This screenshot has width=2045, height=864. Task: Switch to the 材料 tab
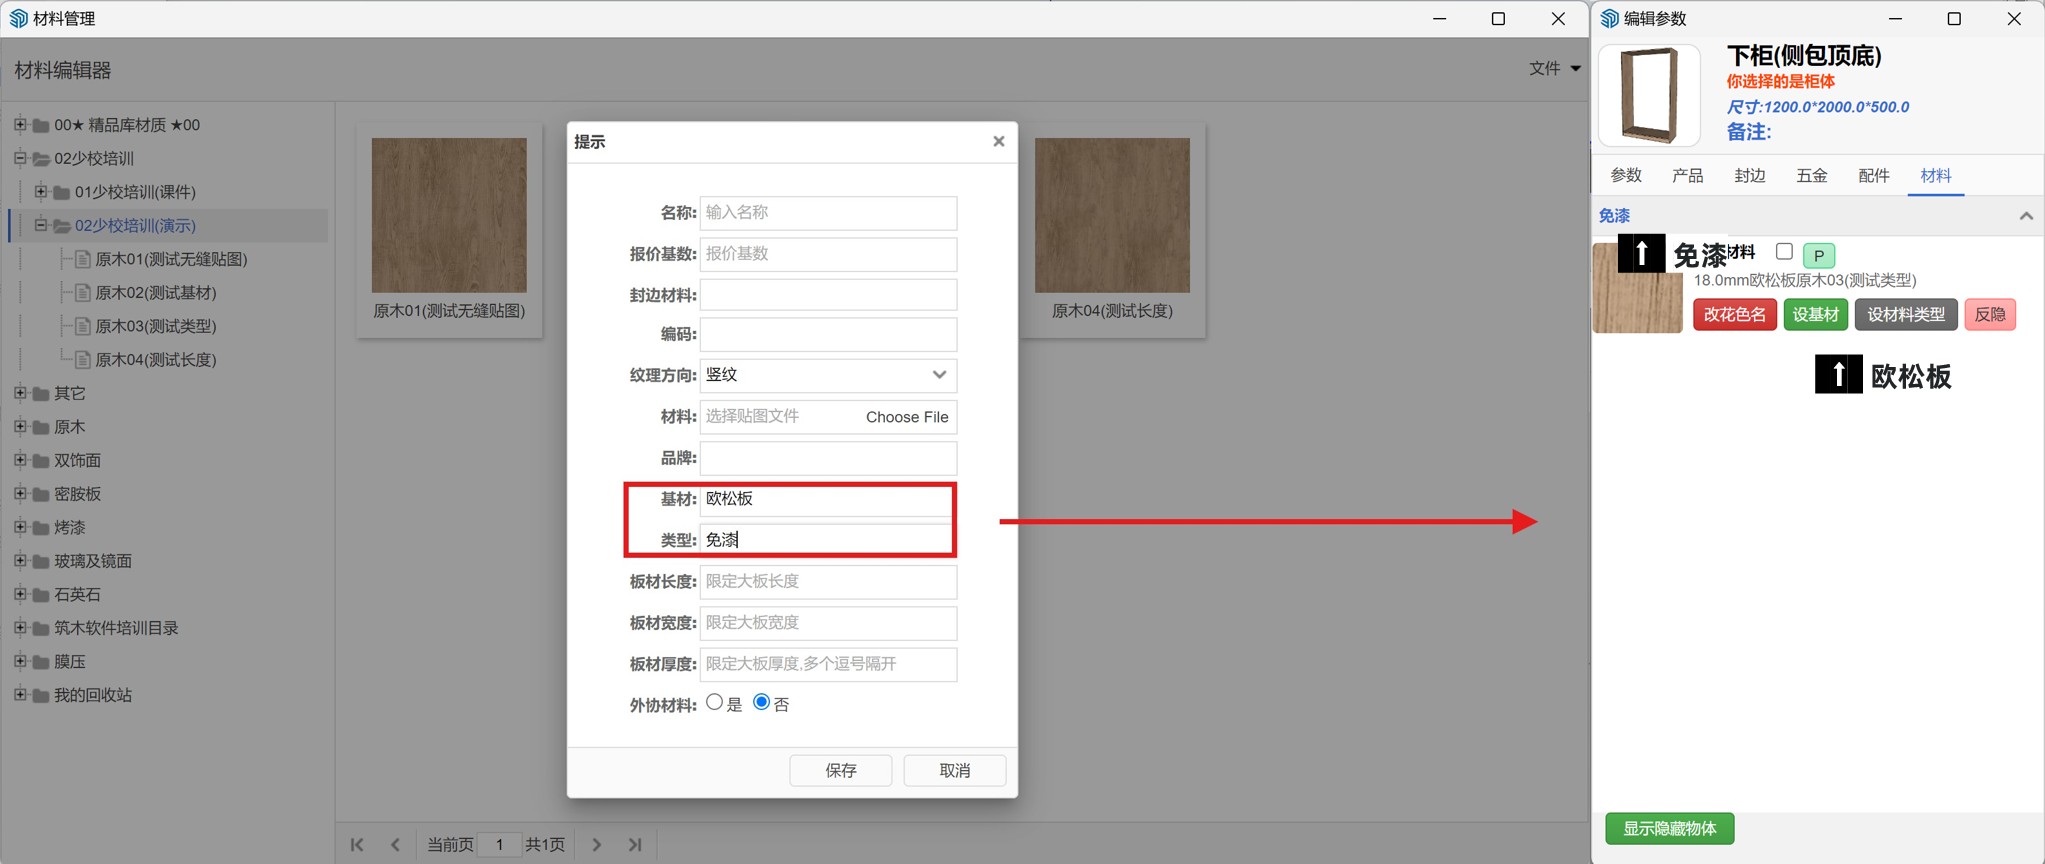click(1936, 176)
